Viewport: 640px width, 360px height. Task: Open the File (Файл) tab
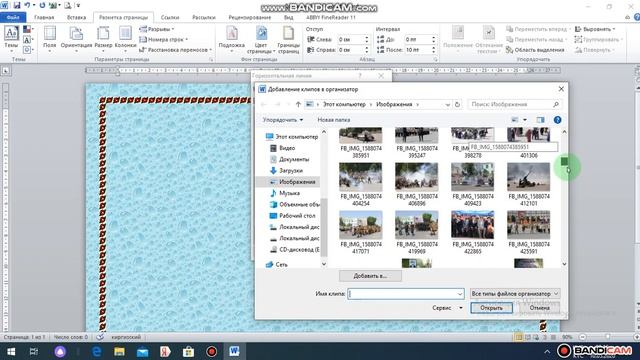click(x=13, y=18)
